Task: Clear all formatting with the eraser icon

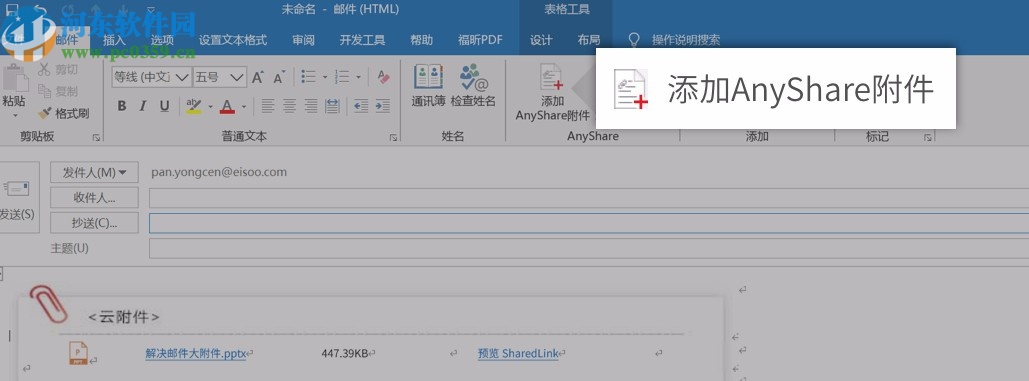Action: 384,77
